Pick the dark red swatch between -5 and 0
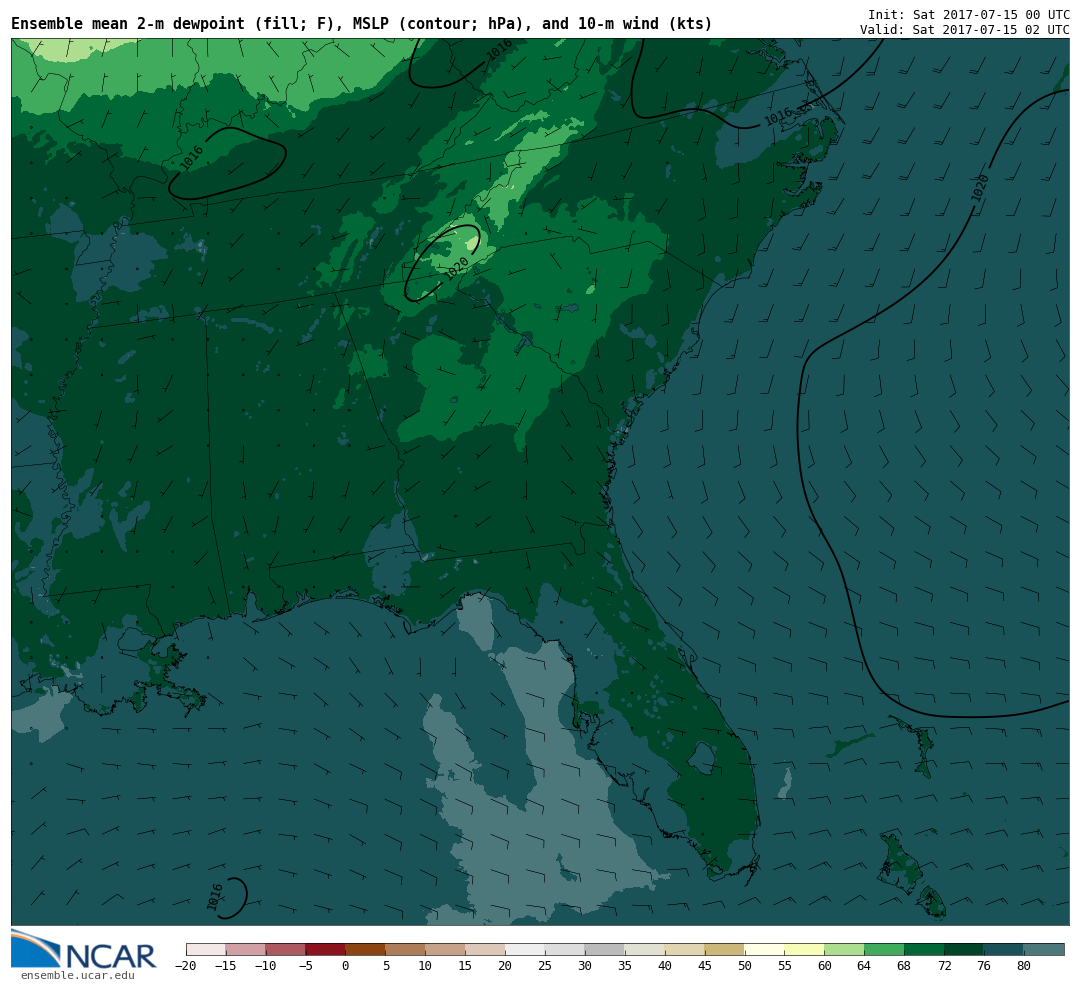This screenshot has height=988, width=1080. 325,949
